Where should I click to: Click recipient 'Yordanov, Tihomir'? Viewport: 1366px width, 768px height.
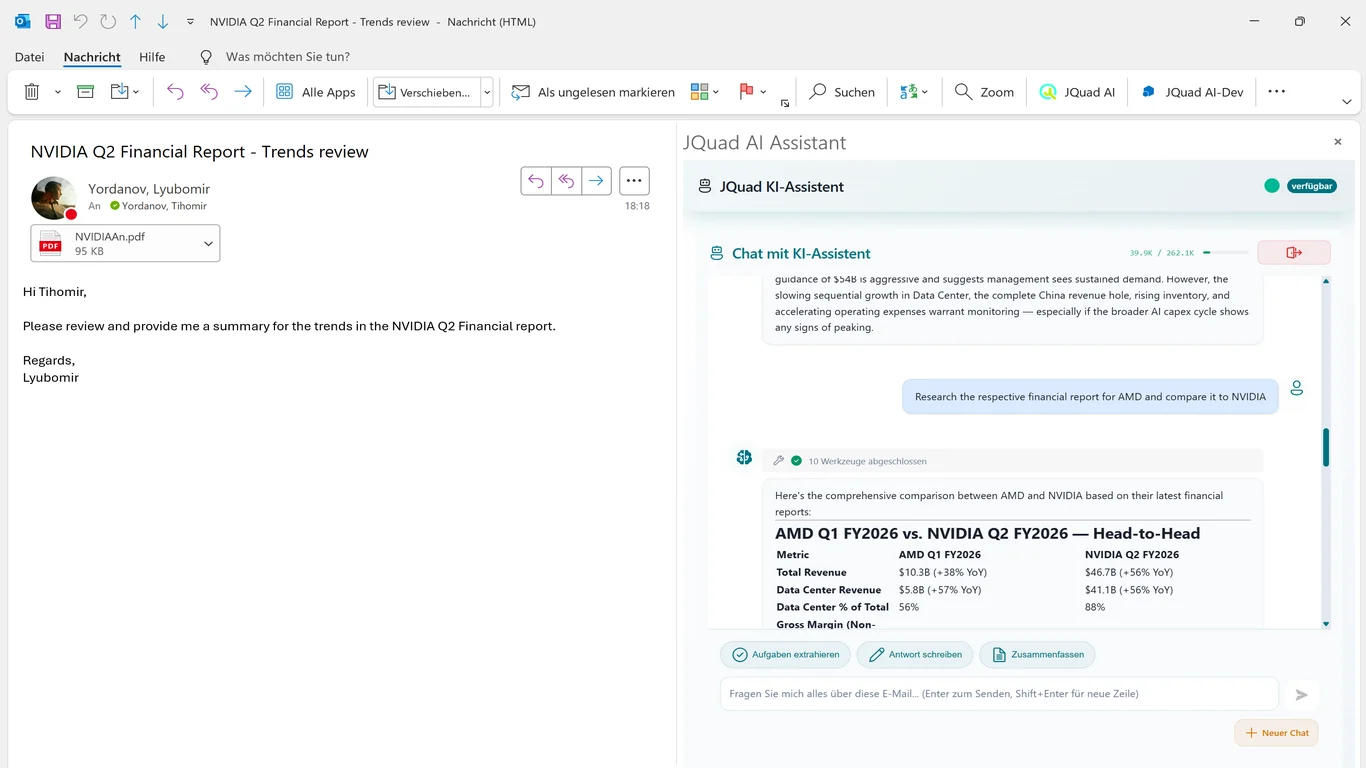[164, 206]
